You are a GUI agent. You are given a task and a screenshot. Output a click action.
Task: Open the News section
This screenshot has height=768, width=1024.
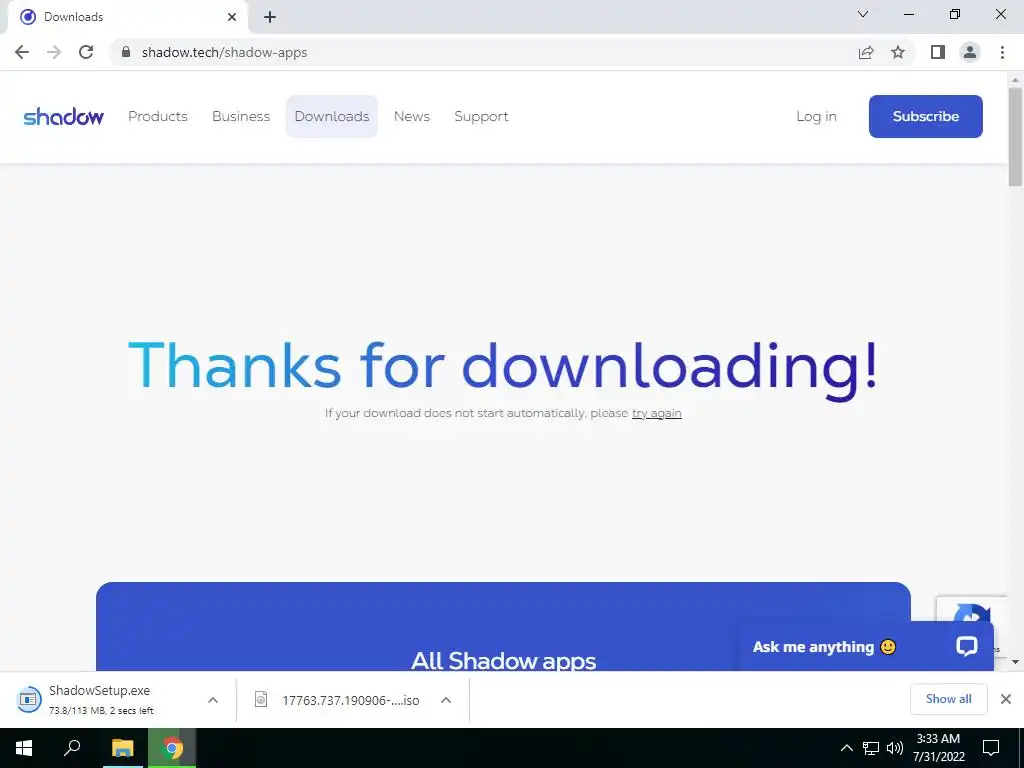coord(412,116)
